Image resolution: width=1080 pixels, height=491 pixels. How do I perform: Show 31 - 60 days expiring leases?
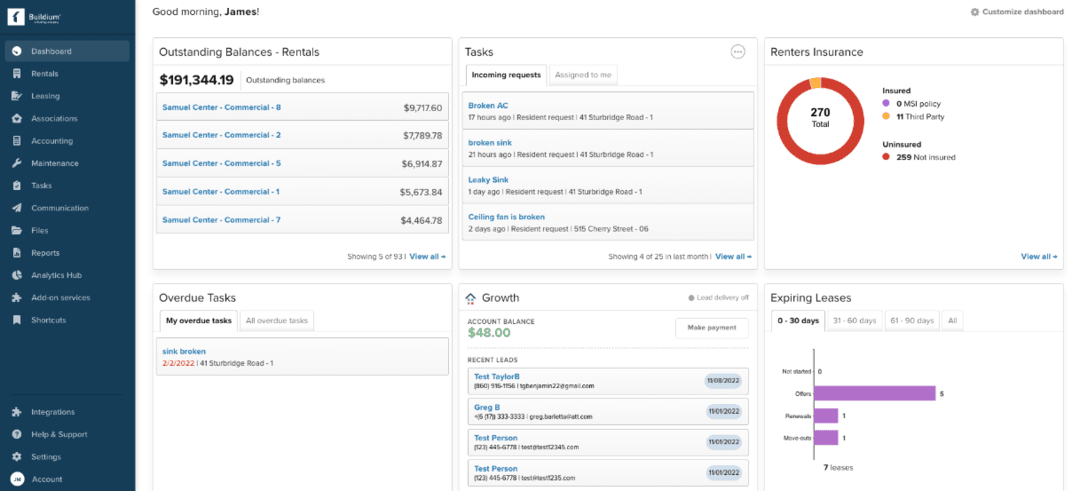(854, 320)
